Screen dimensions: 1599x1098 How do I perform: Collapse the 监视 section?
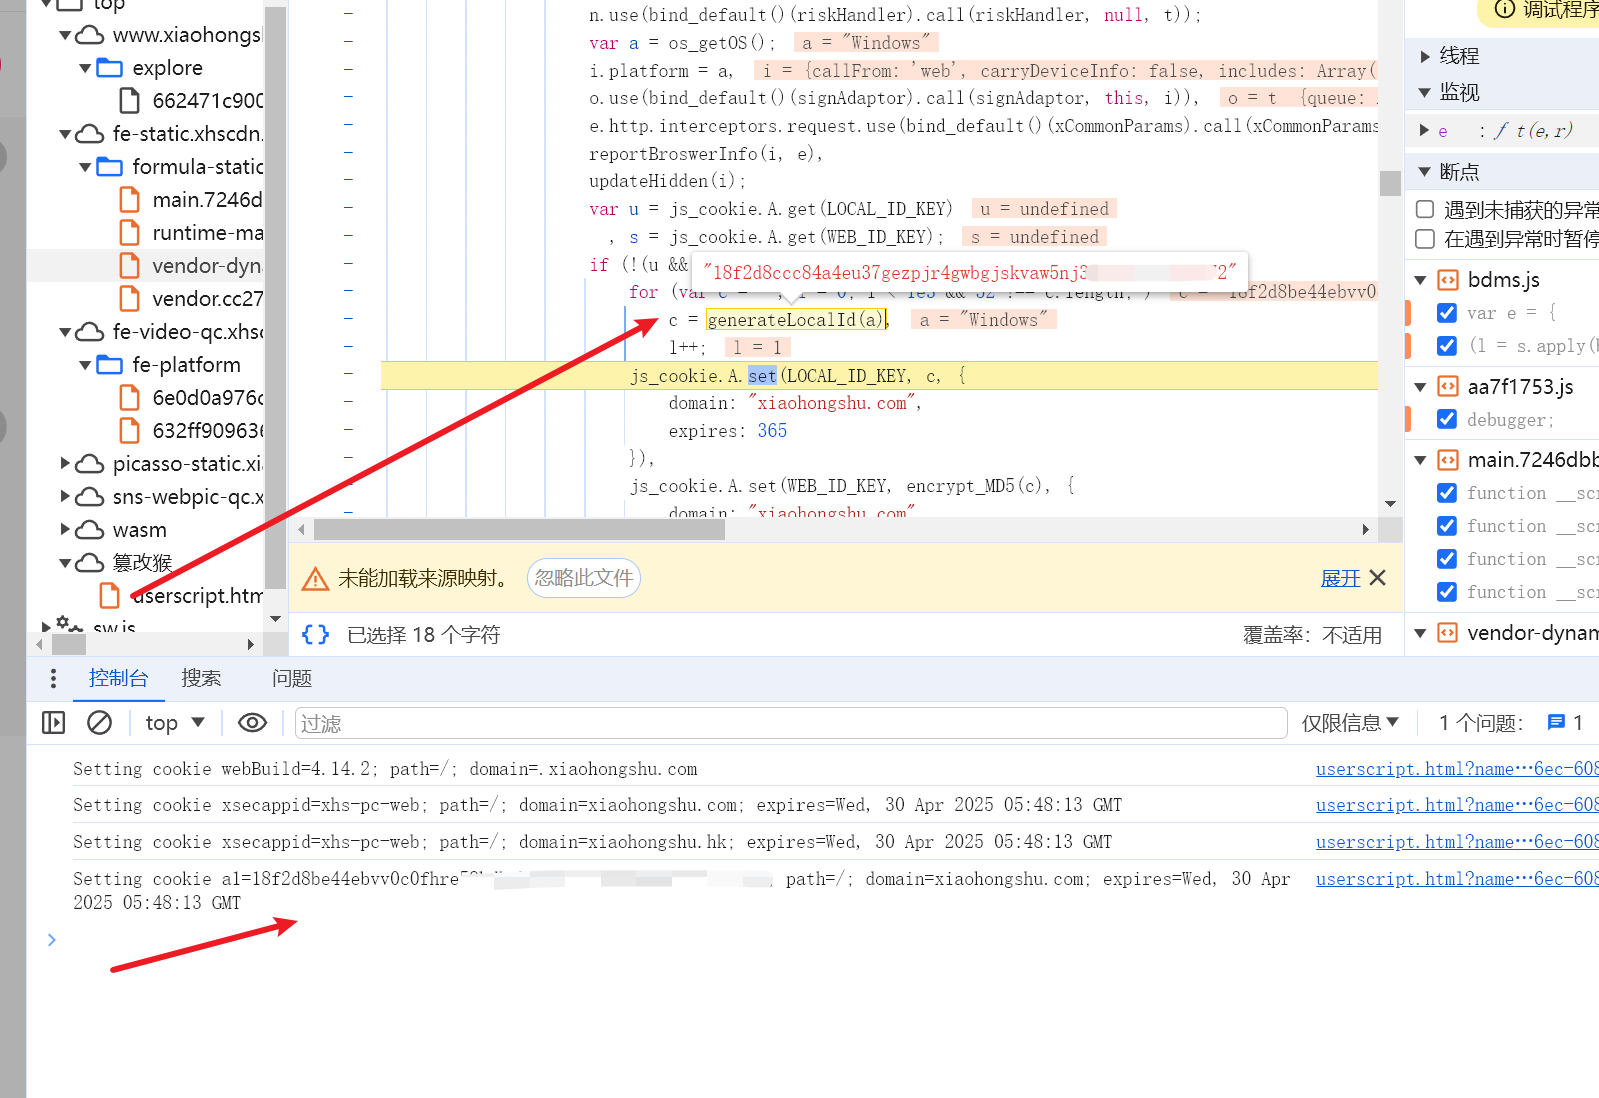click(1425, 93)
